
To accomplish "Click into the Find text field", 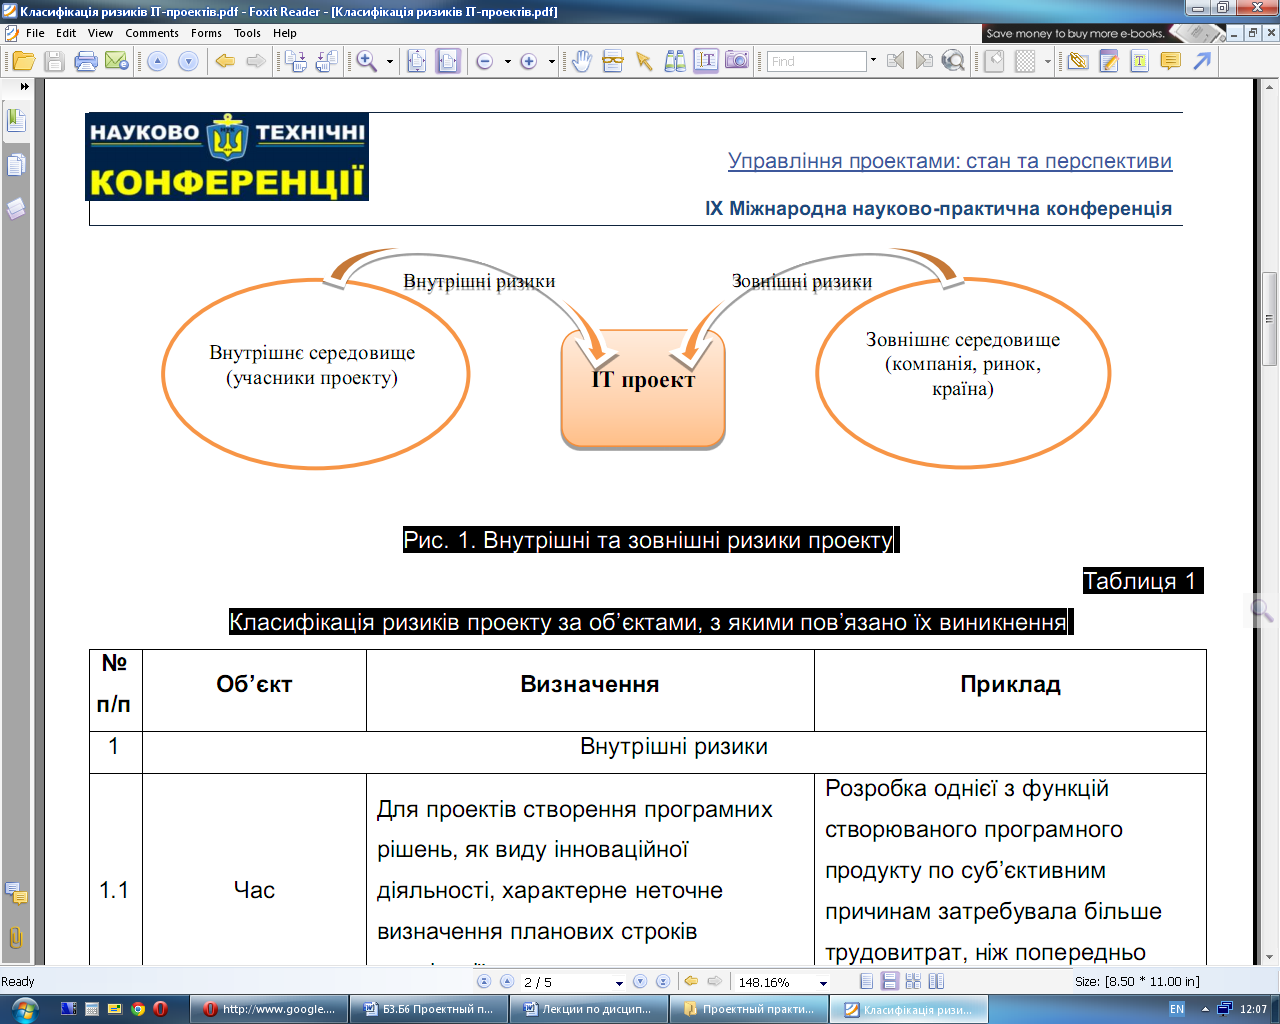I will [x=816, y=61].
